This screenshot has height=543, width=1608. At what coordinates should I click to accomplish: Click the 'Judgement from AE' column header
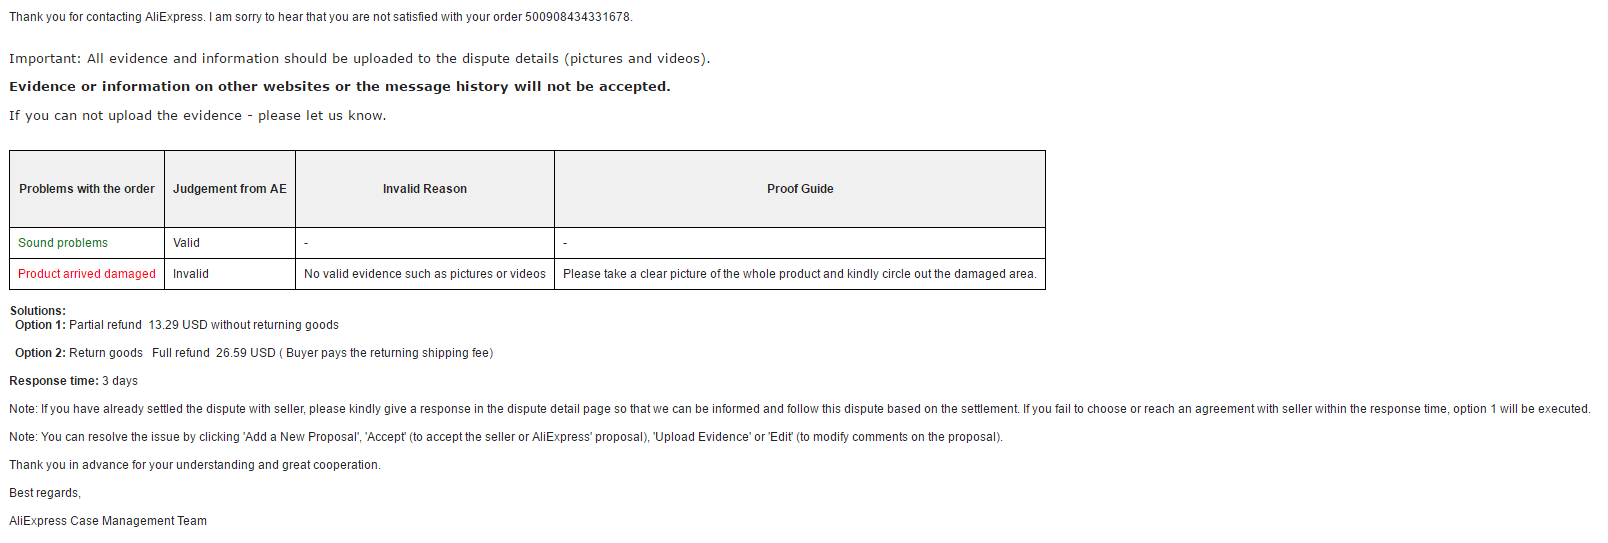[x=230, y=189]
